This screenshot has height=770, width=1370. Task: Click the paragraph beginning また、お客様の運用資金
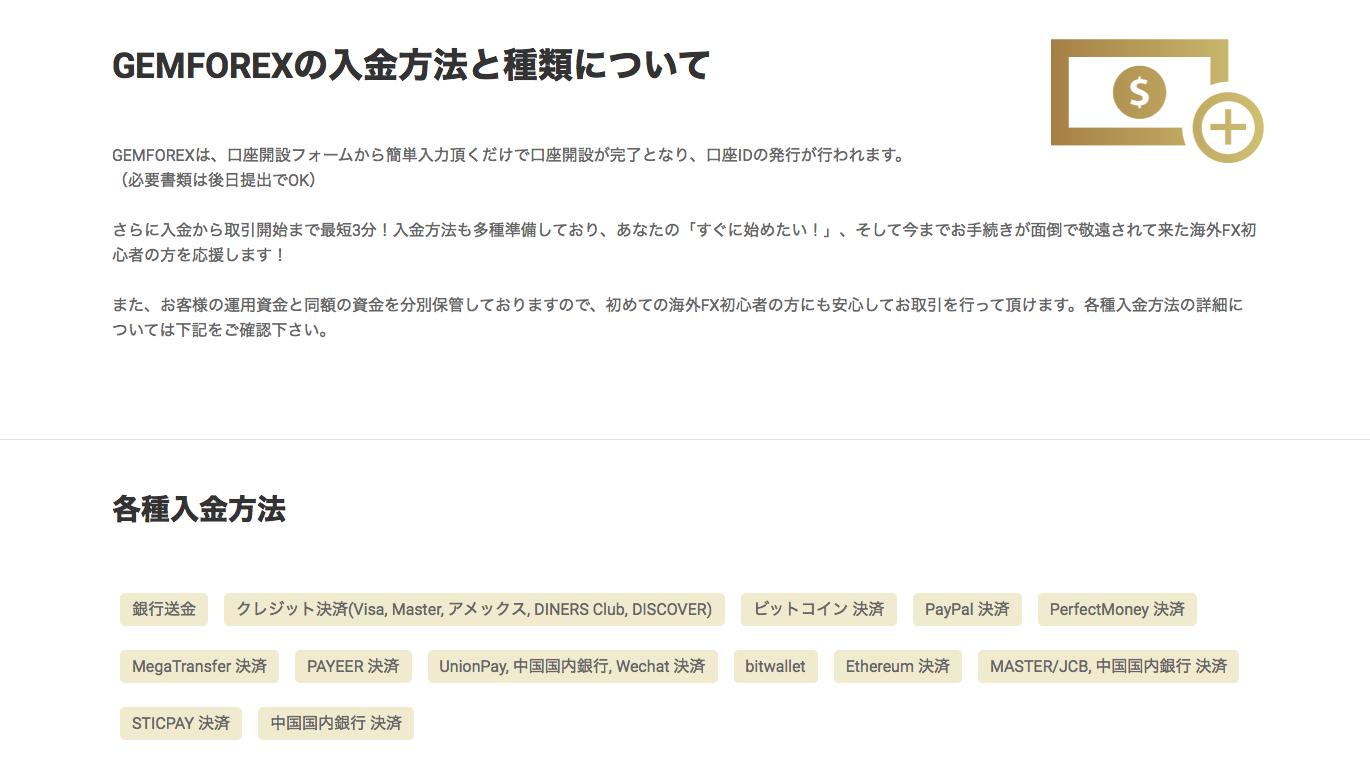click(x=678, y=317)
